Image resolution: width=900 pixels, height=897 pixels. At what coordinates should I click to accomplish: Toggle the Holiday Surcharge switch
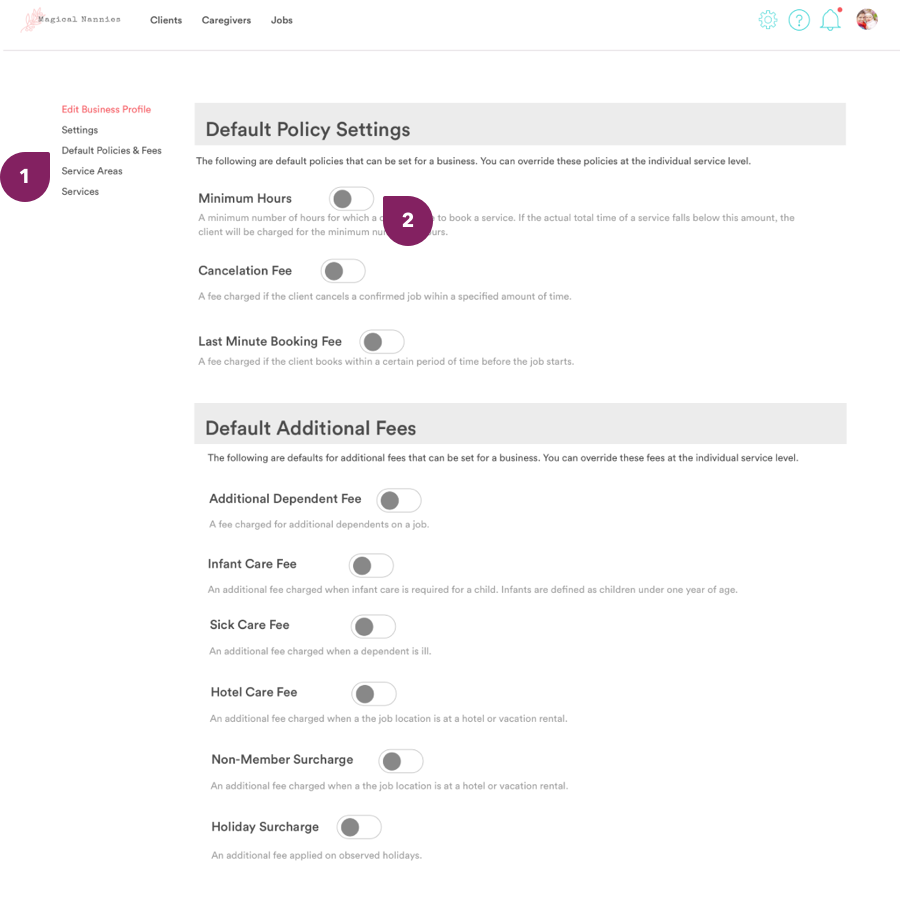click(359, 828)
